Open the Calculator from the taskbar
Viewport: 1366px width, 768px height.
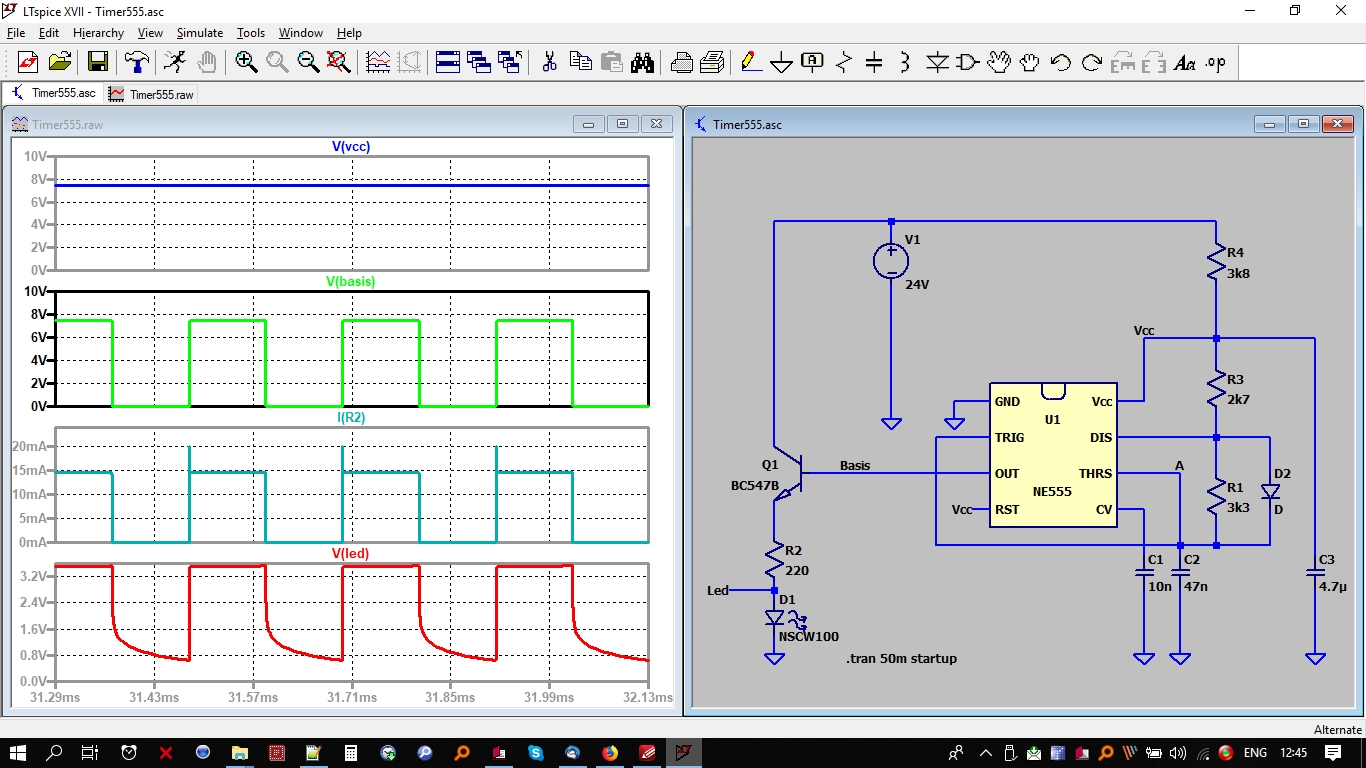click(x=351, y=752)
